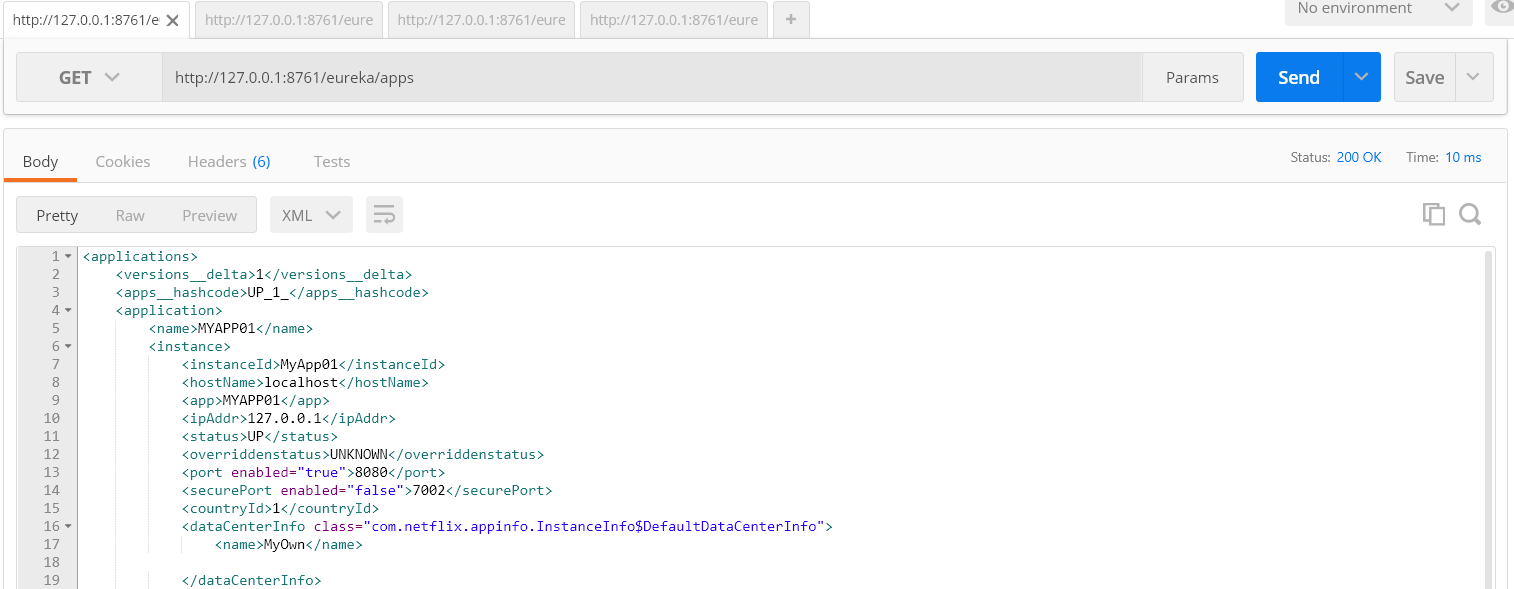Screen dimensions: 1514x589
Task: Select Raw response view
Action: 130,215
